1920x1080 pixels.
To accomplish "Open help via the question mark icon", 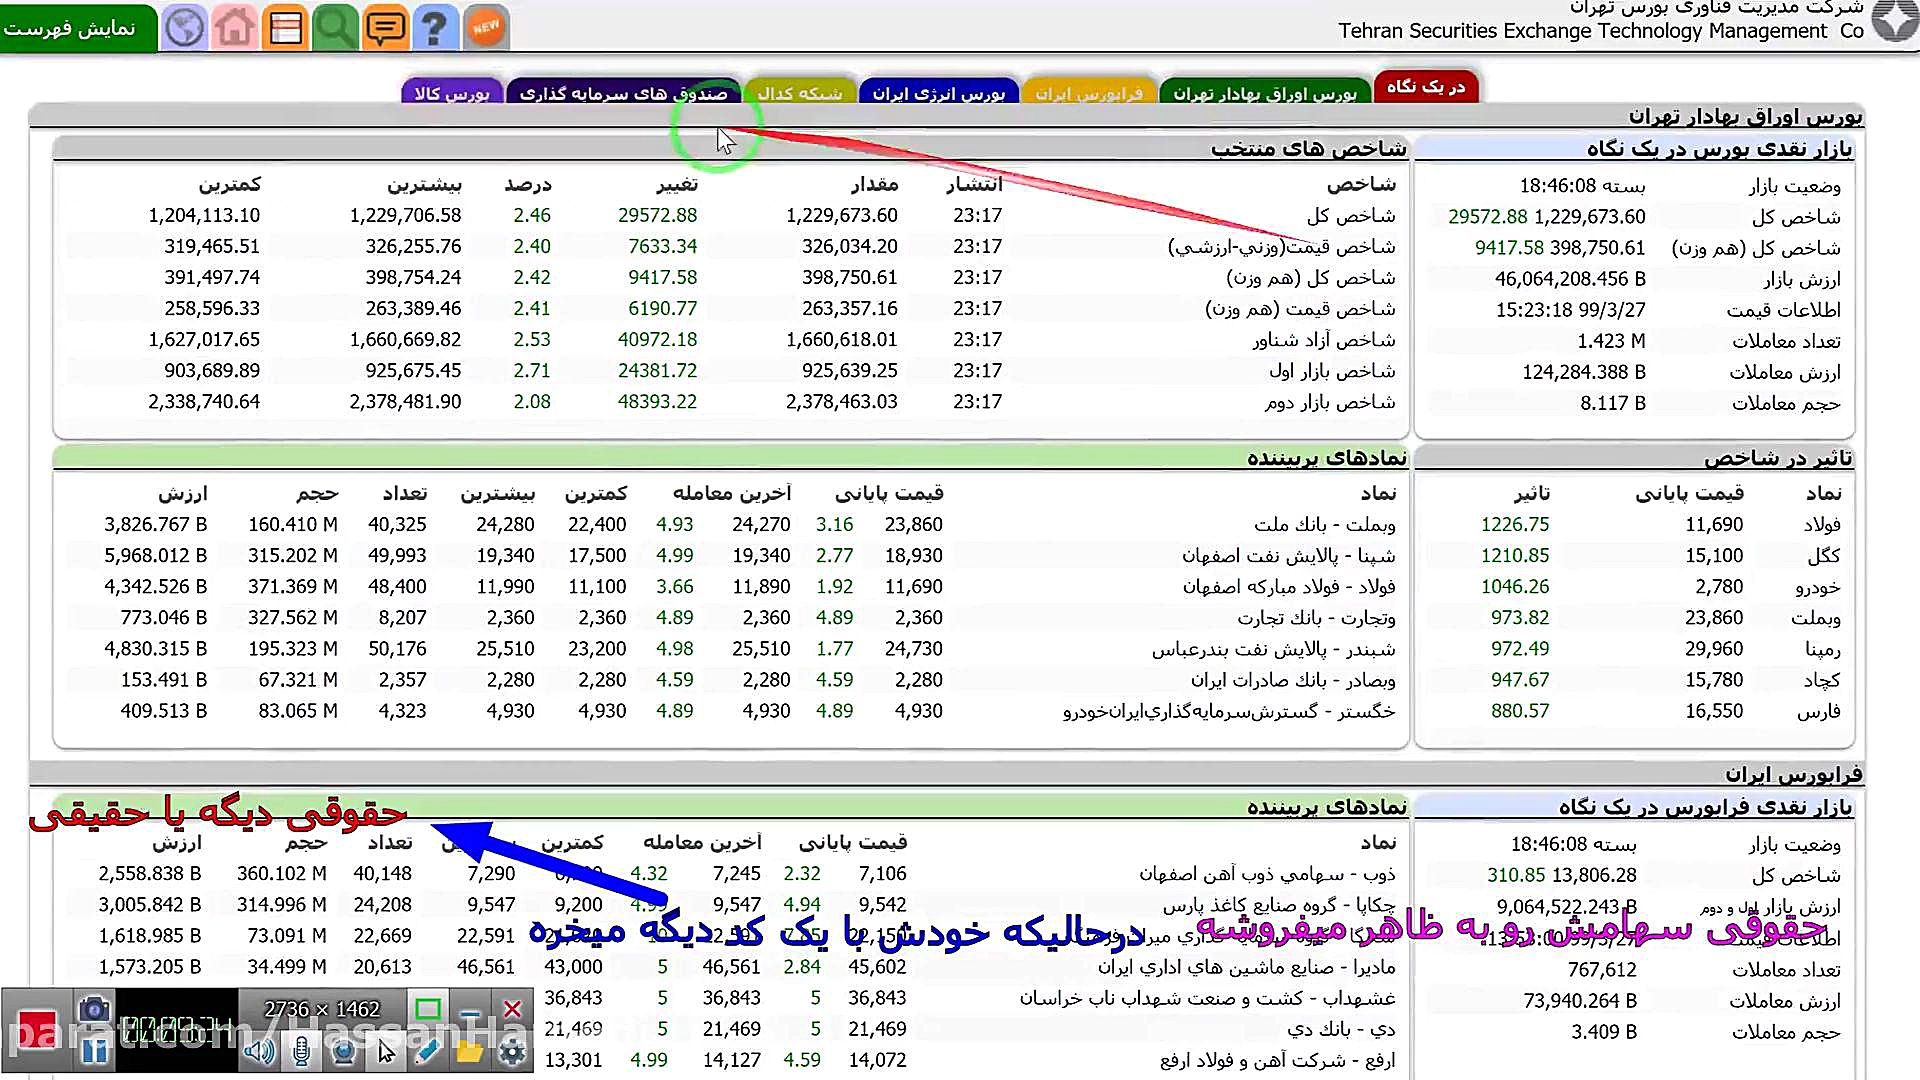I will [434, 27].
